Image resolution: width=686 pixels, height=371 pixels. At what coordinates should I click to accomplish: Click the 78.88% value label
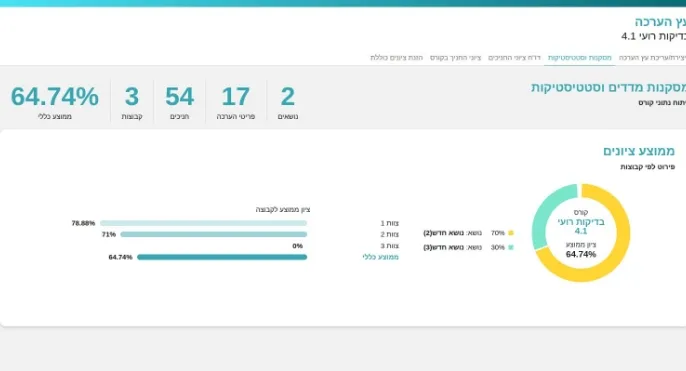click(83, 223)
